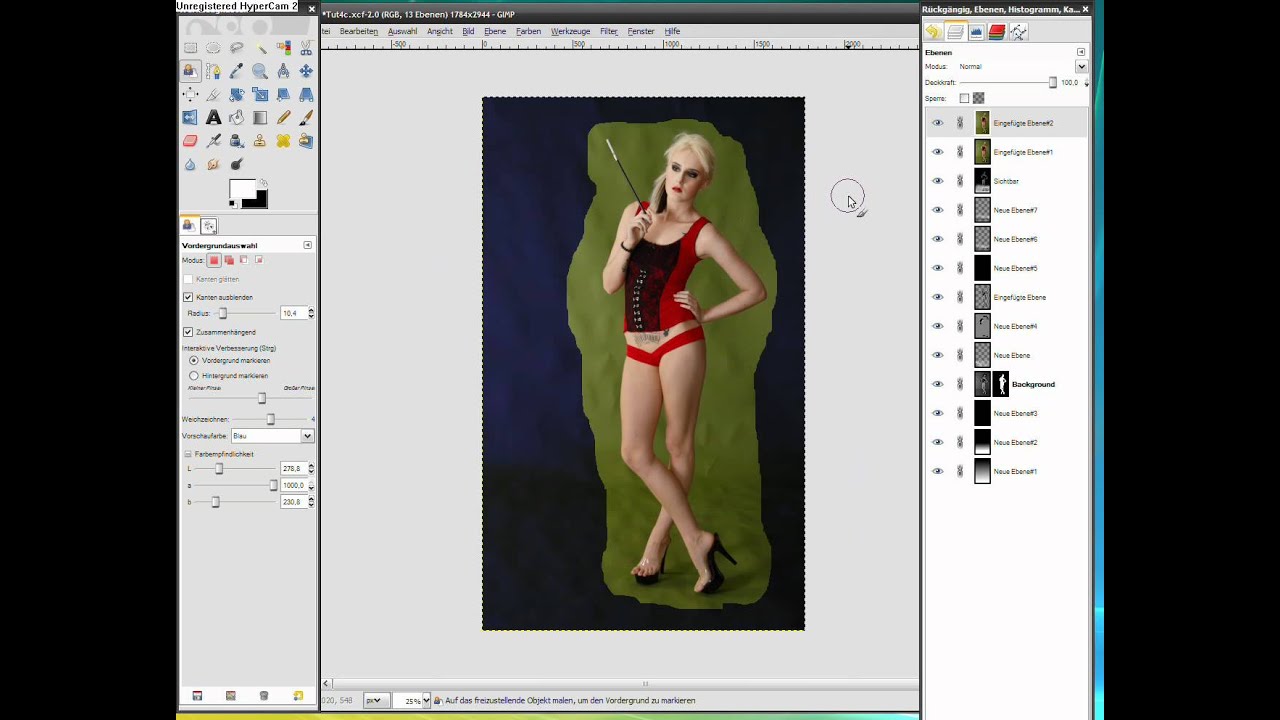Hide the Neue Ebene#7 layer

(x=937, y=210)
